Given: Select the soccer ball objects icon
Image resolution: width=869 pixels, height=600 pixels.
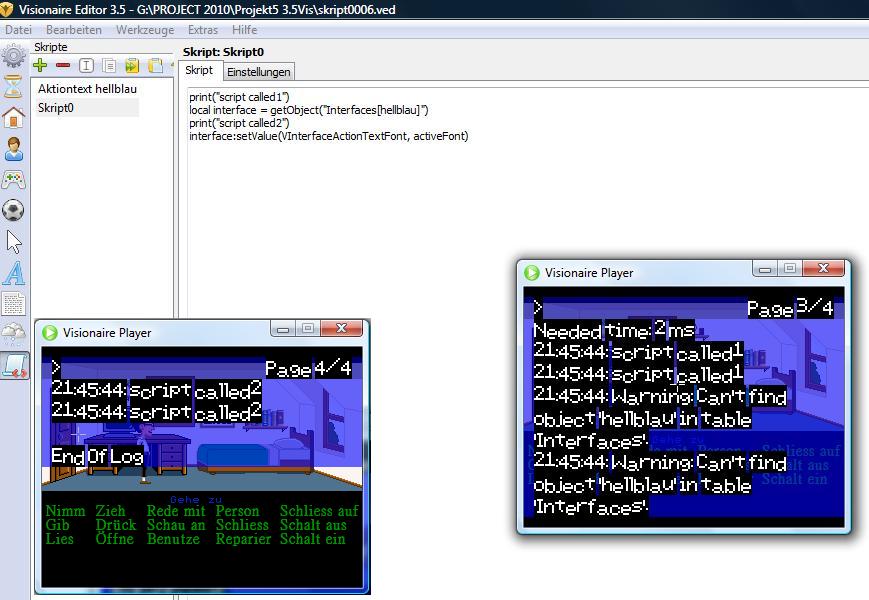Looking at the screenshot, I should coord(13,211).
